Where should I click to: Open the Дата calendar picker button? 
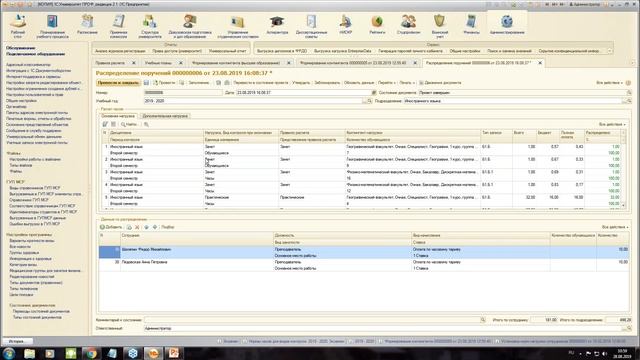click(x=374, y=93)
